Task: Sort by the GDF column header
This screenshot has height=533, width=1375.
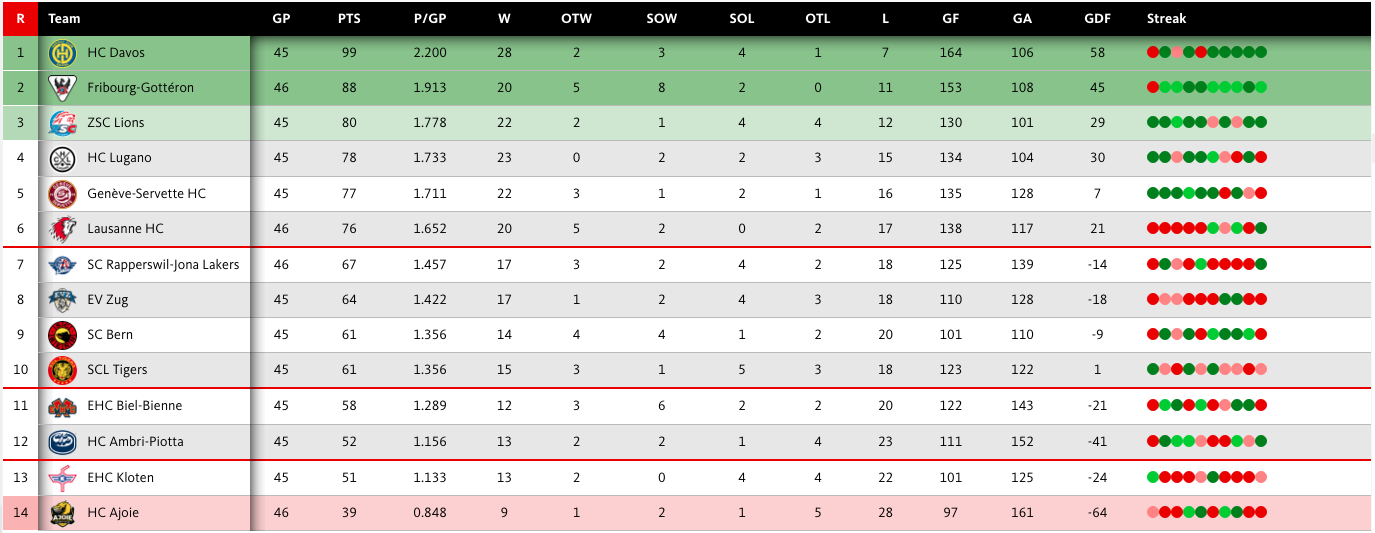Action: 1097,18
